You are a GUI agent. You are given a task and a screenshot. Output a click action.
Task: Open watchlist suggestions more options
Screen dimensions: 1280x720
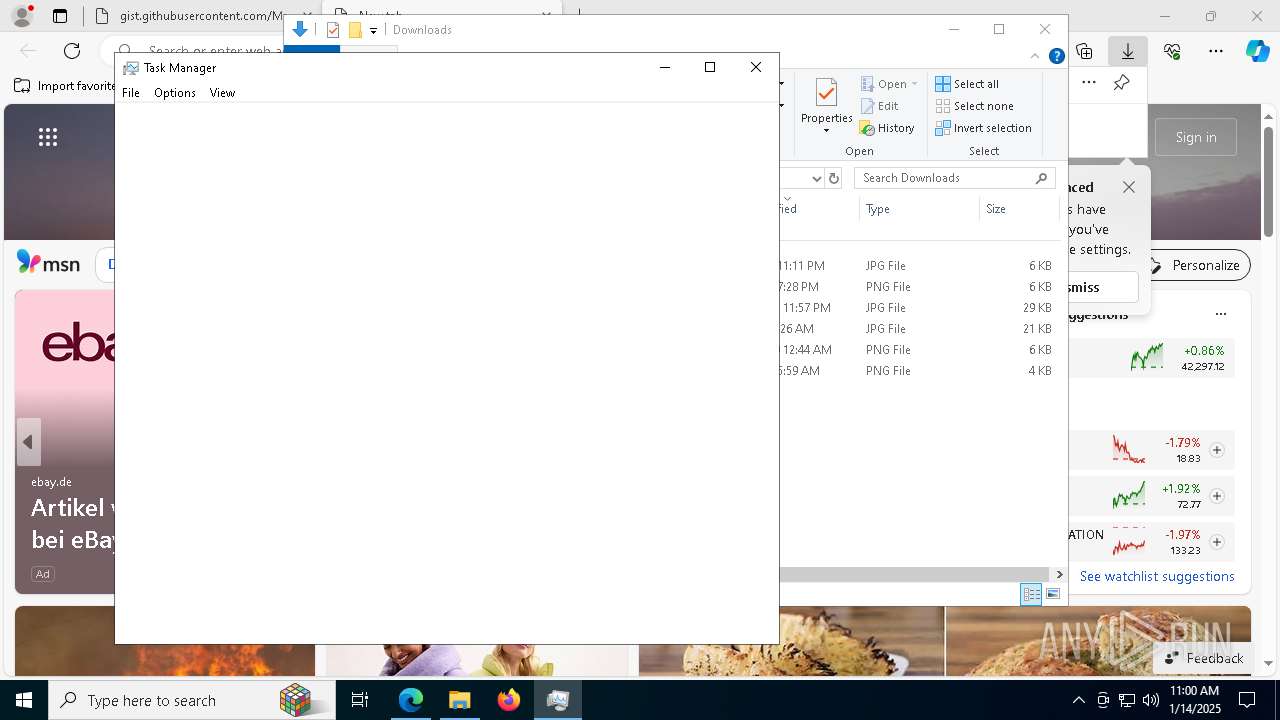[1220, 314]
